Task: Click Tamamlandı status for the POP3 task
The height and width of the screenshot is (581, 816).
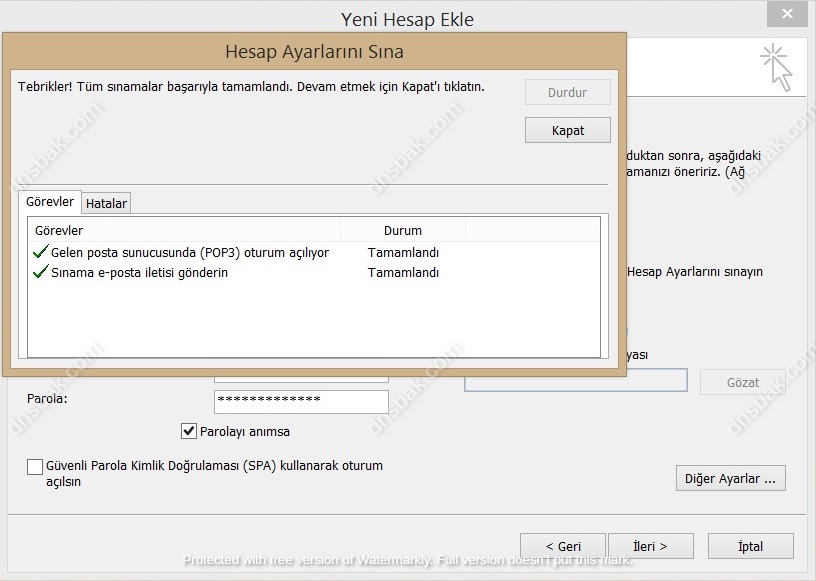Action: tap(403, 252)
